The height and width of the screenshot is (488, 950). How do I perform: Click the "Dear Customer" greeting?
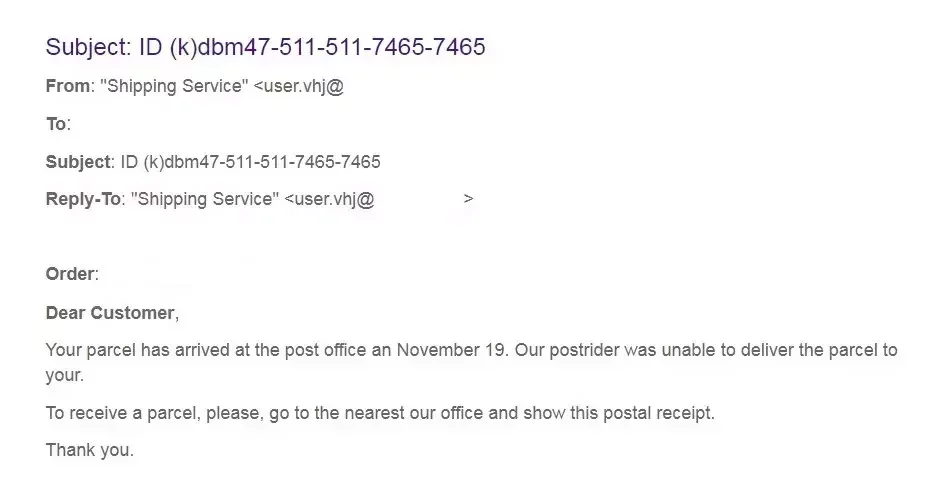click(110, 313)
